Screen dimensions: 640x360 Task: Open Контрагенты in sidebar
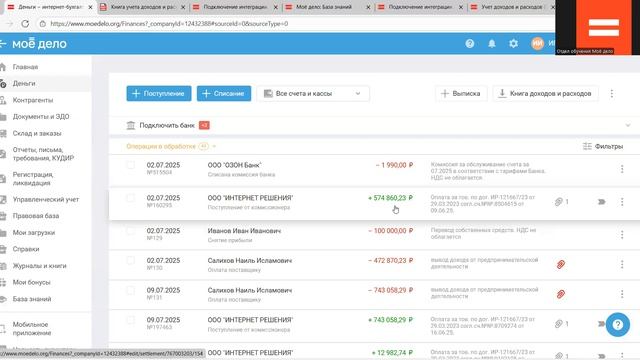33,100
